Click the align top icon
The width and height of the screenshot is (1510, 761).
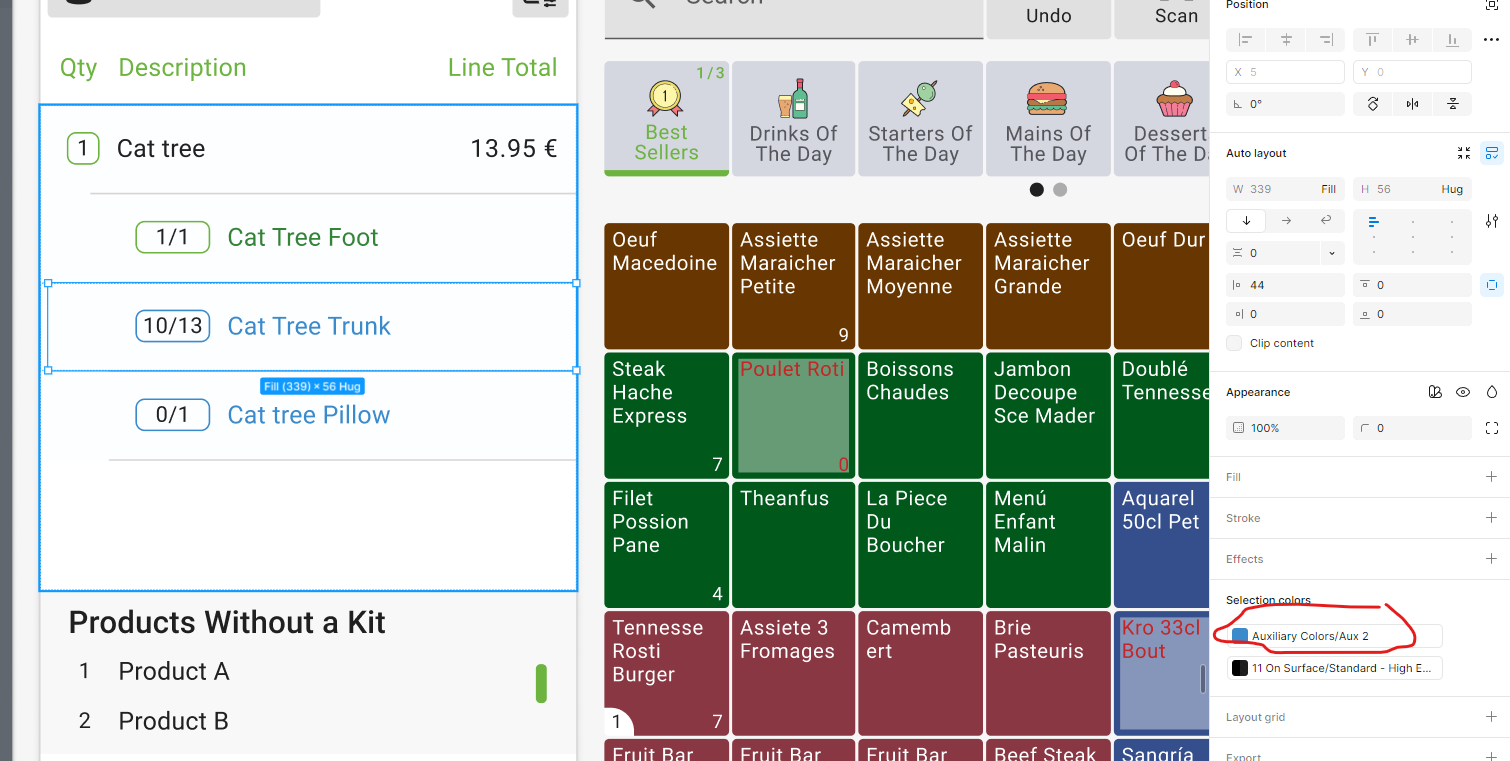[x=1372, y=40]
